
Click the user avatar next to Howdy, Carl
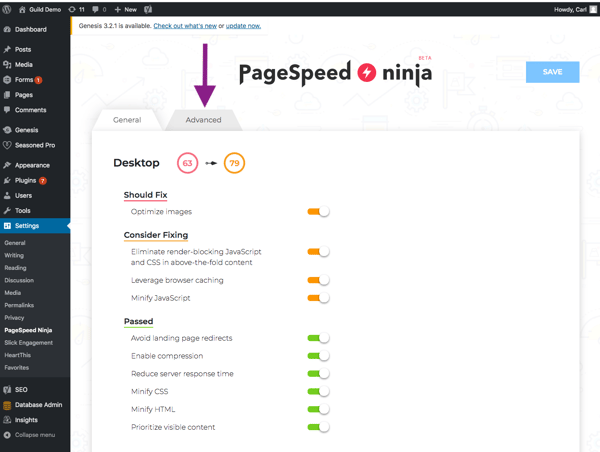(x=593, y=10)
